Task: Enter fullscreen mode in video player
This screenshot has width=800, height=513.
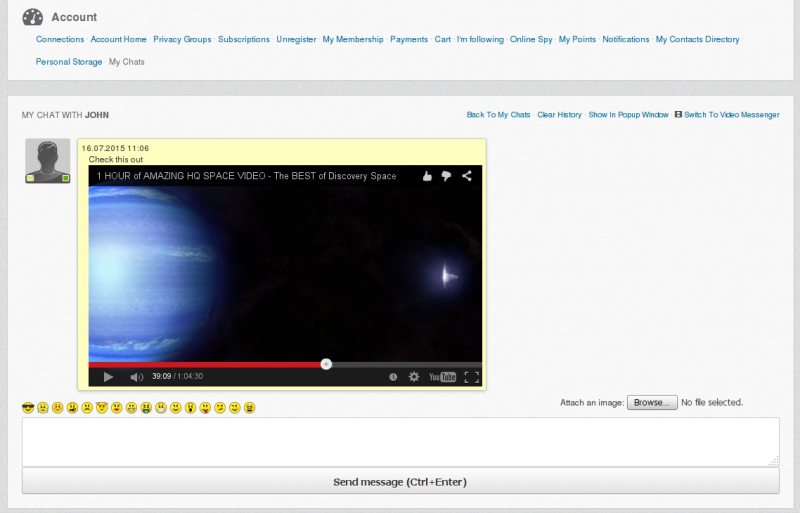Action: click(x=471, y=377)
